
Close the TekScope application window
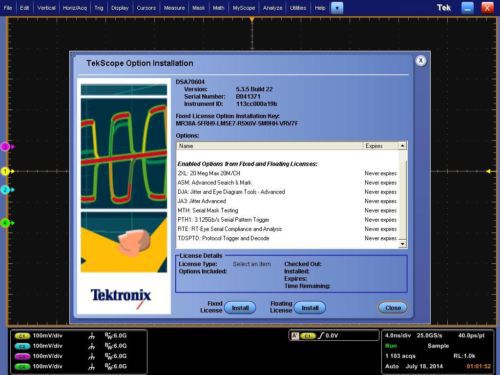pos(487,8)
